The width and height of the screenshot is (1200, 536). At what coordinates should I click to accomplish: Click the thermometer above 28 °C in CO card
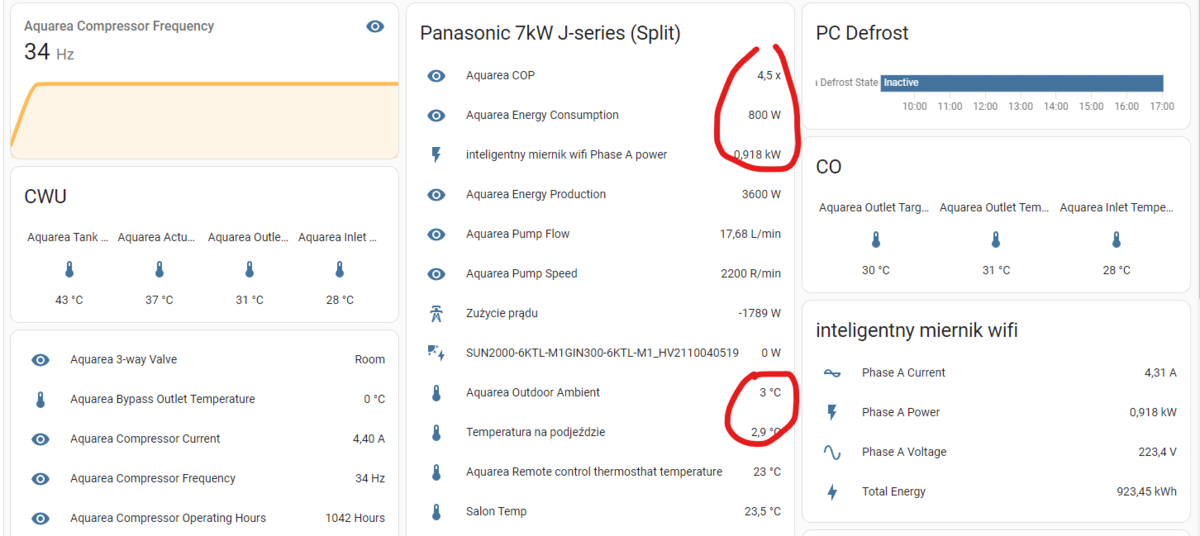click(1116, 240)
